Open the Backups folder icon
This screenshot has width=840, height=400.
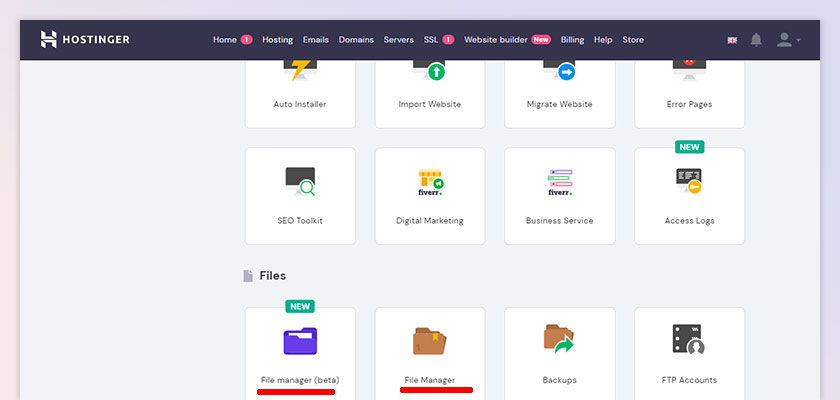[559, 339]
